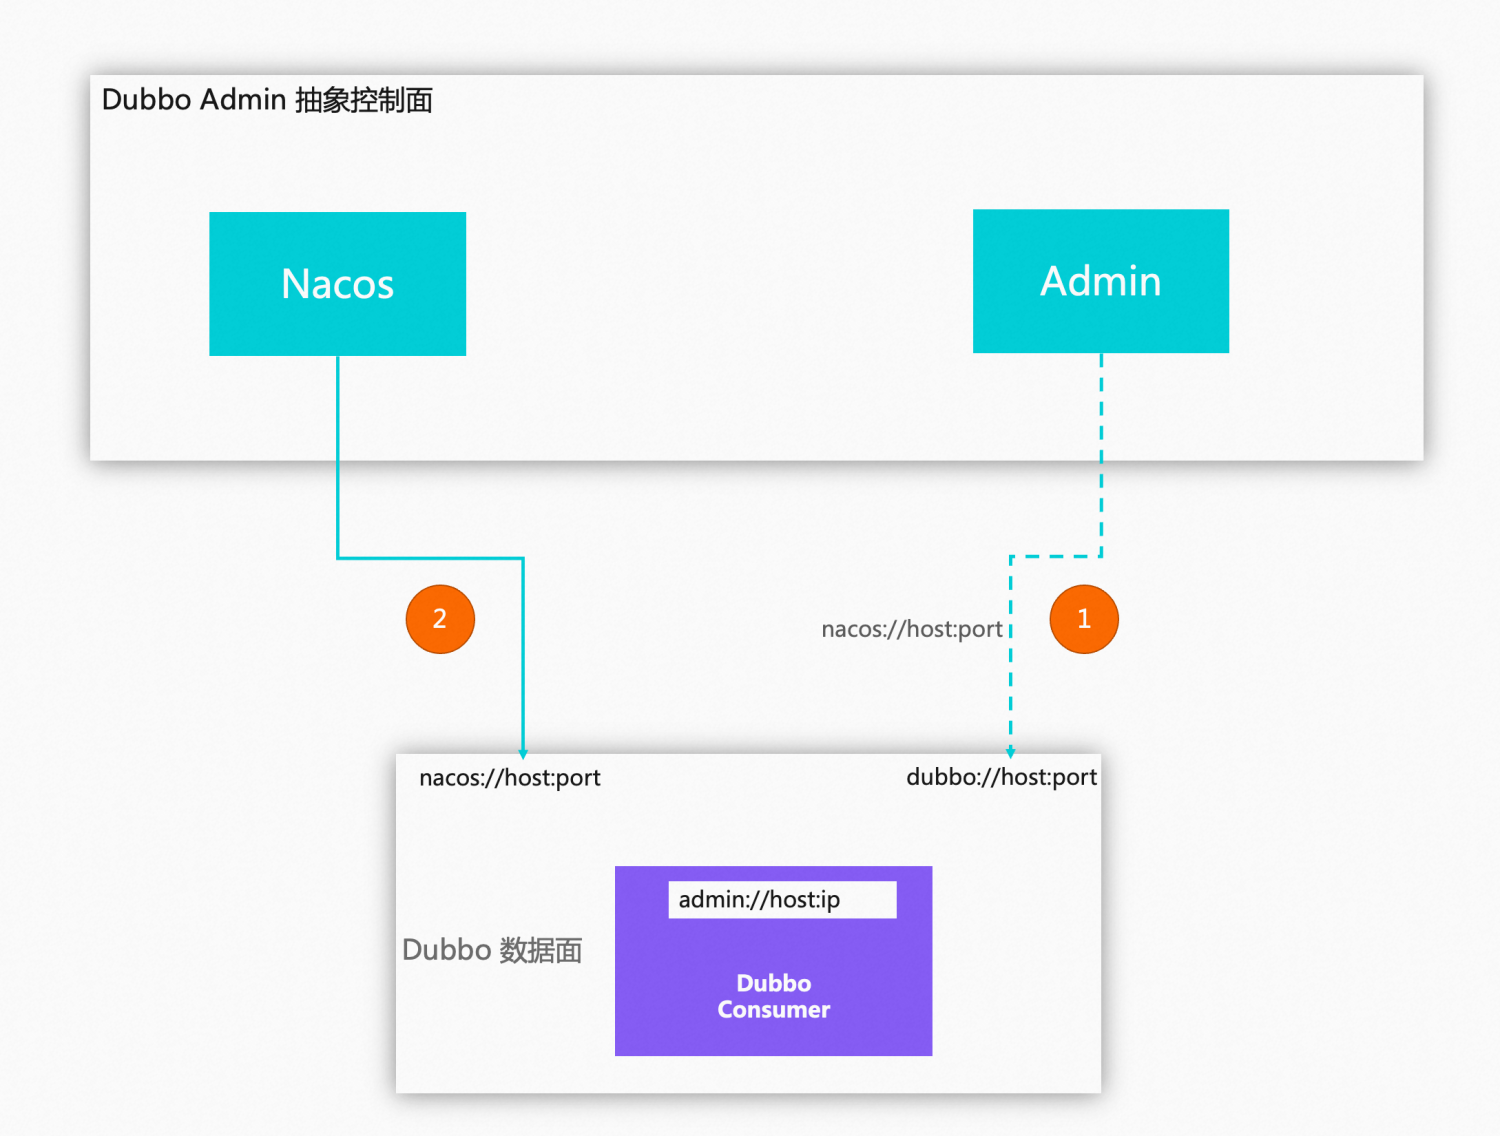The width and height of the screenshot is (1500, 1136).
Task: Click the orange circle numbered 1
Action: [1083, 619]
